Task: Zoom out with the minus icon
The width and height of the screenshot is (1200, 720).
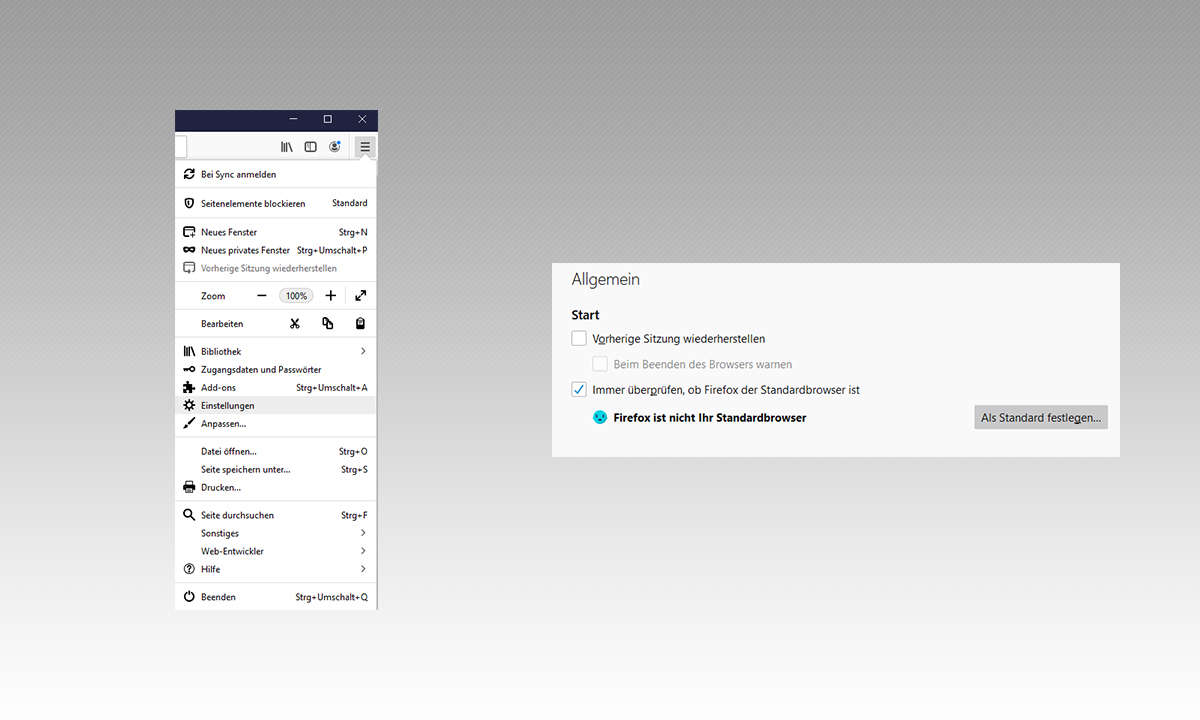Action: point(262,296)
